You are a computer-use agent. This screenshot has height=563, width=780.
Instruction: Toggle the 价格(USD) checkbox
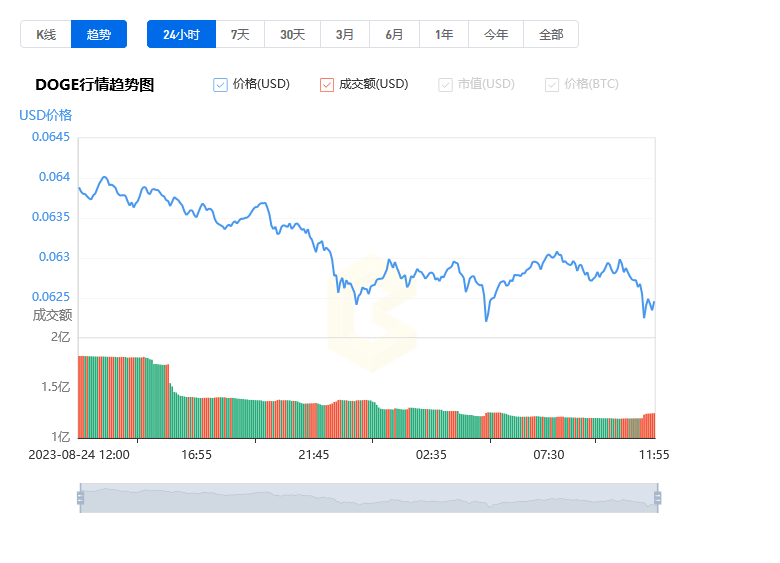click(x=220, y=85)
